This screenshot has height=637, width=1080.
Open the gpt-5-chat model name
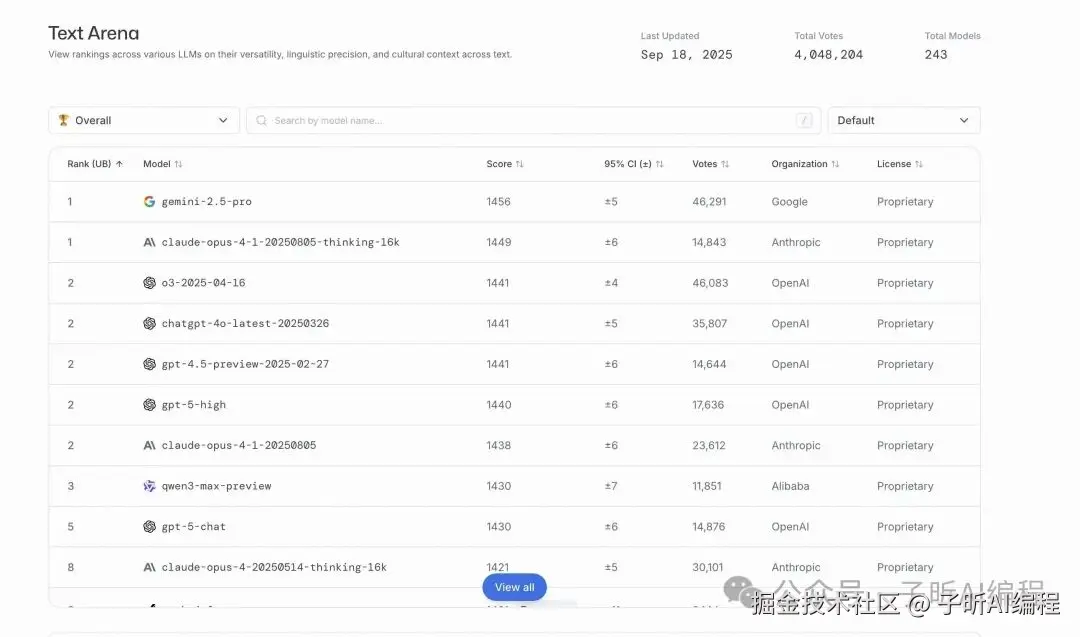pyautogui.click(x=194, y=527)
